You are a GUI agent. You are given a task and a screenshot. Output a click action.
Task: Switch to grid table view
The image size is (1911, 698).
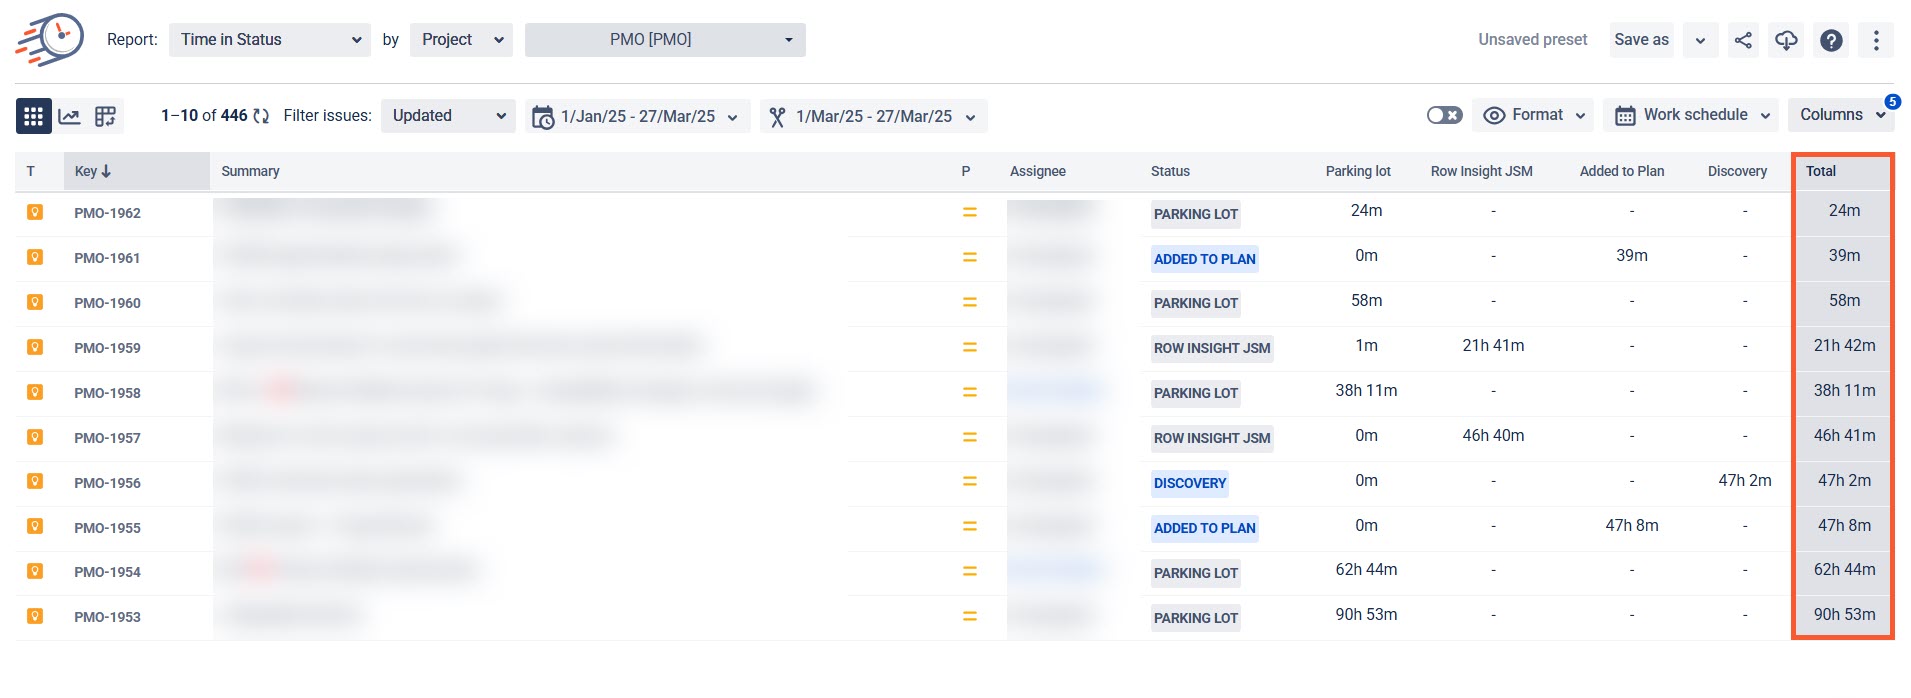(33, 116)
